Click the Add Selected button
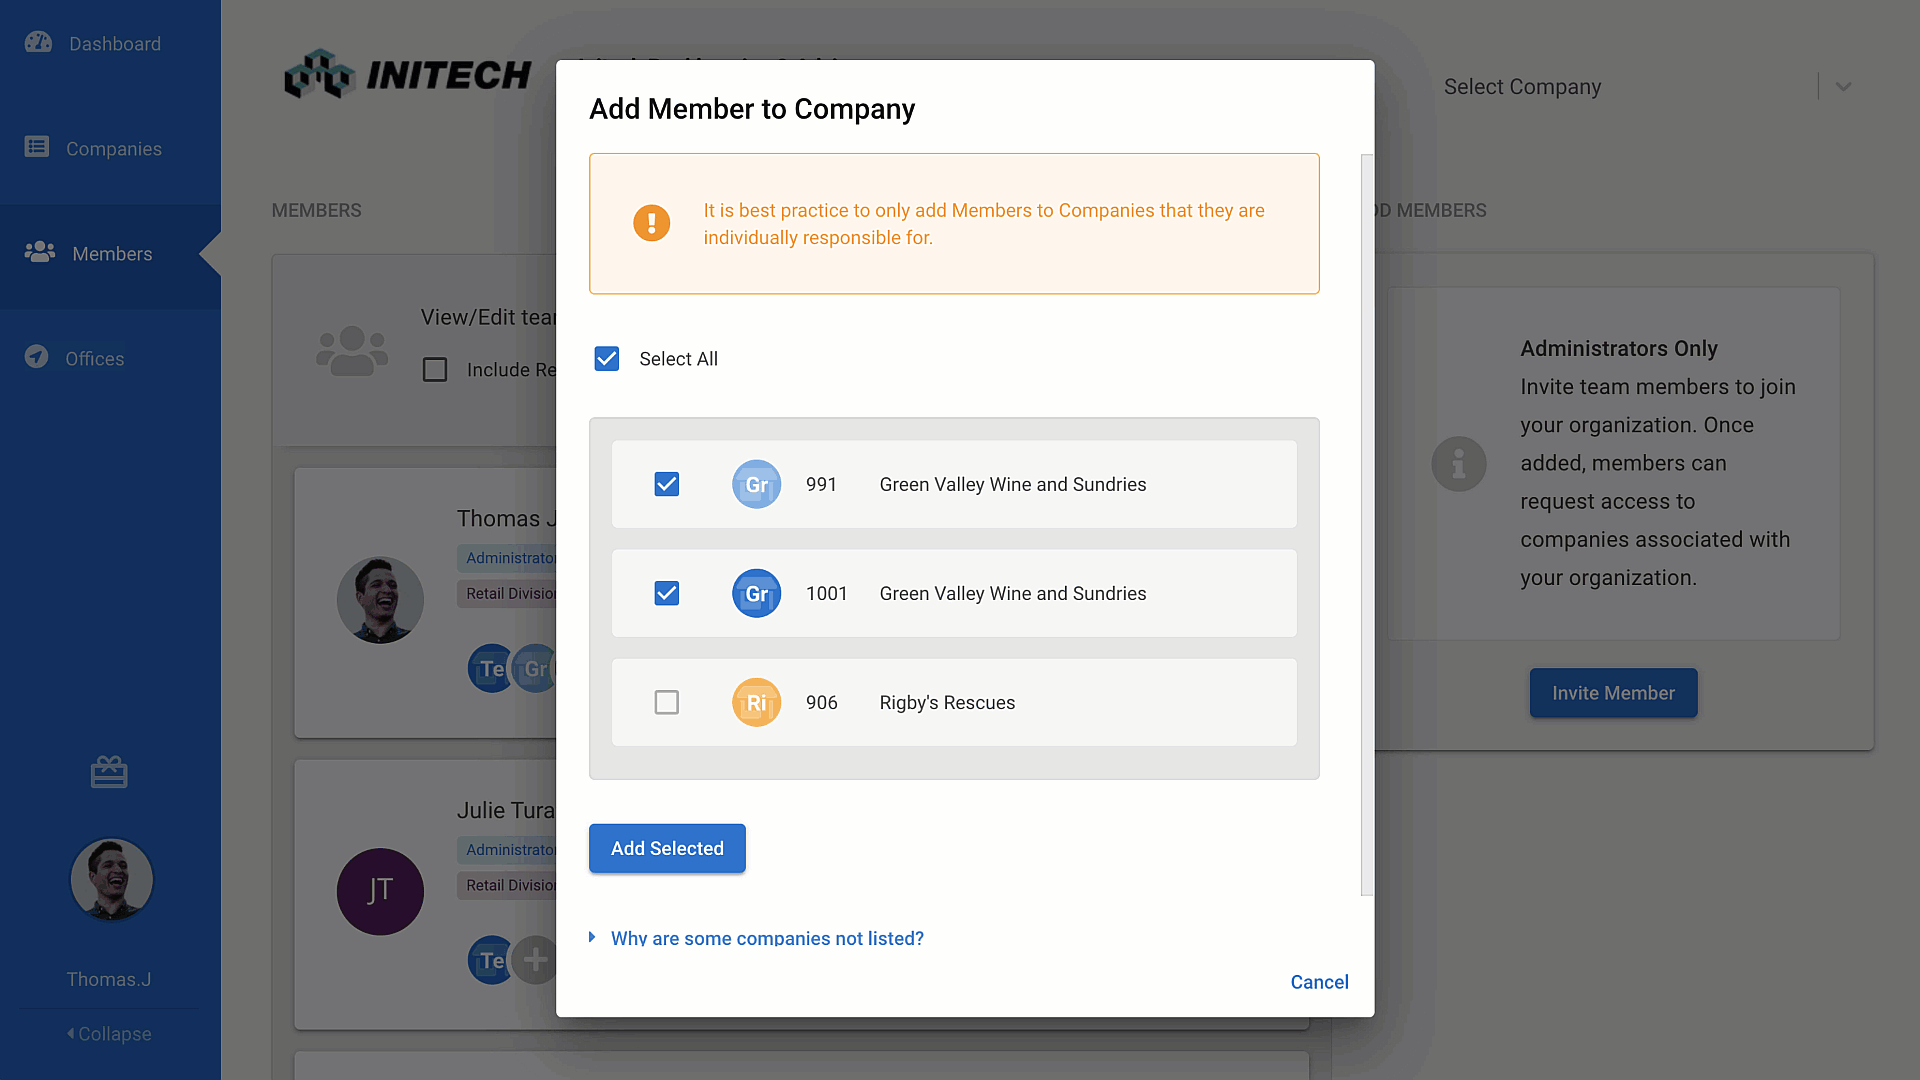The width and height of the screenshot is (1920, 1080). (x=667, y=848)
